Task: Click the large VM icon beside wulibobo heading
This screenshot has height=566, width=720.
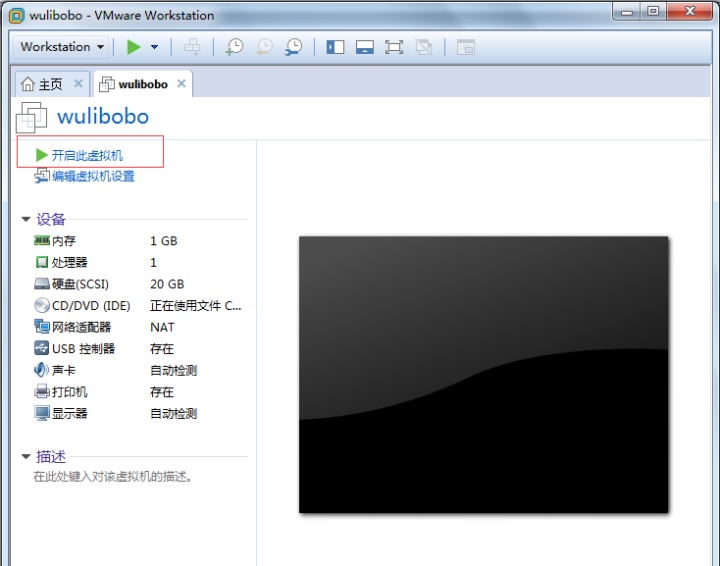Action: tap(31, 118)
